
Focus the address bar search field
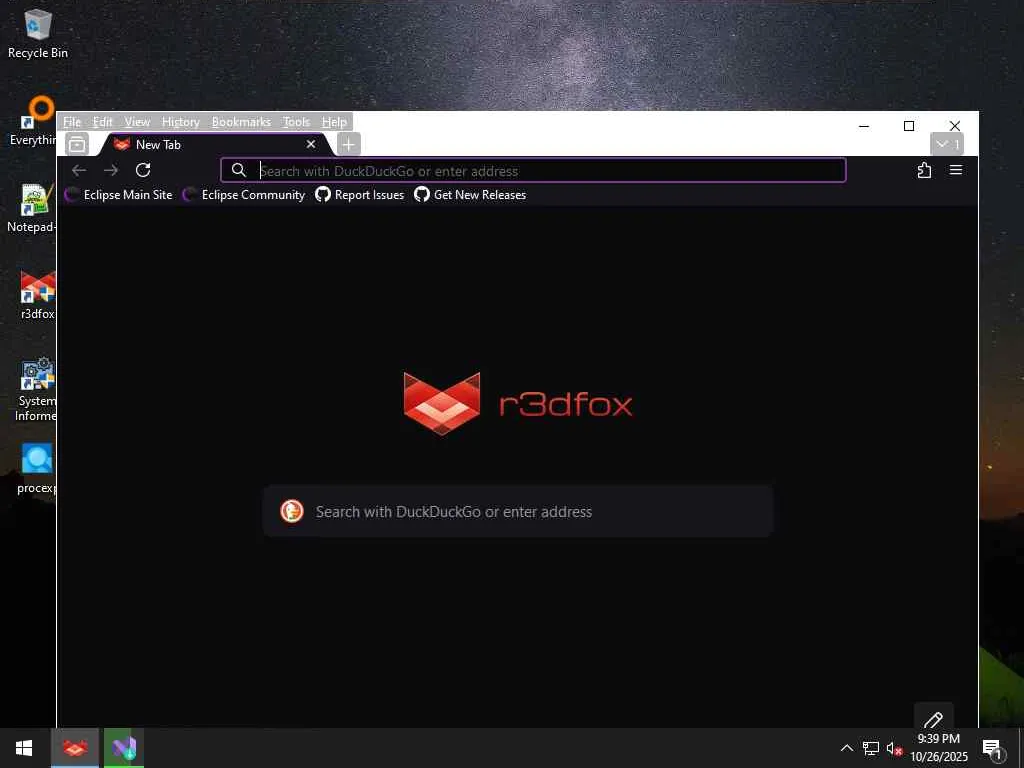pos(534,170)
